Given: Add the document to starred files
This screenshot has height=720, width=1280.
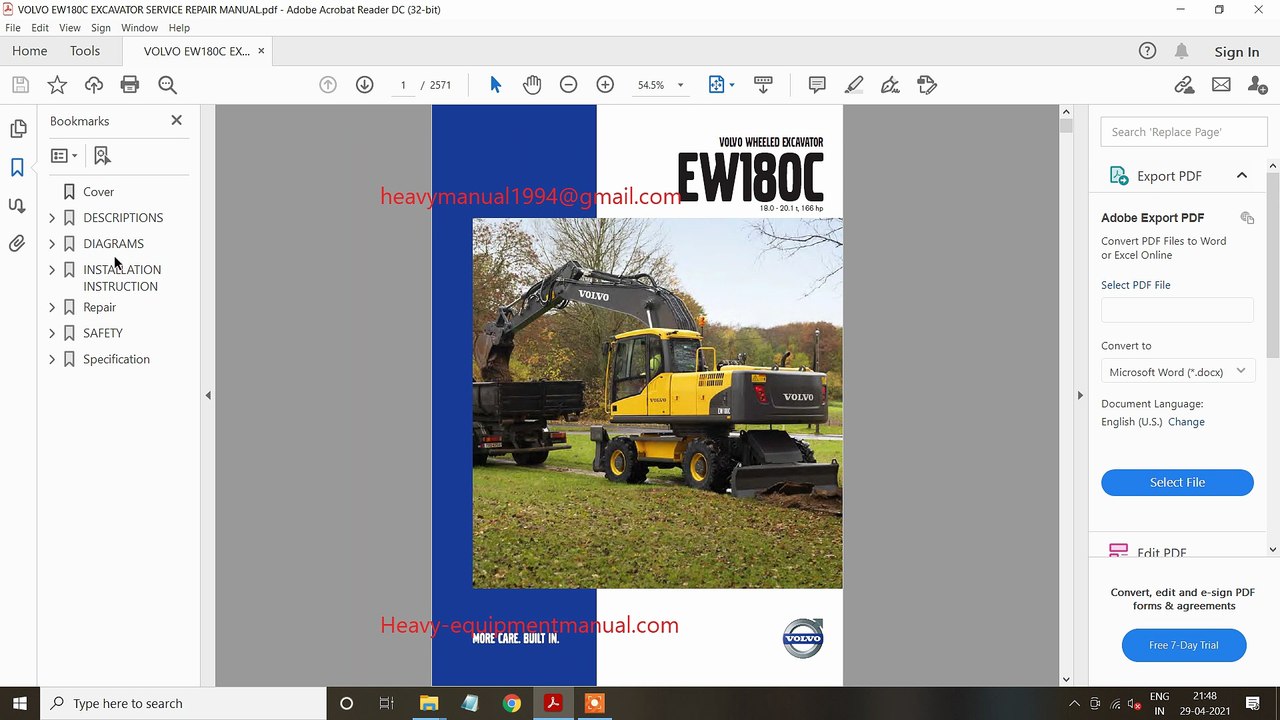Looking at the screenshot, I should coord(57,85).
